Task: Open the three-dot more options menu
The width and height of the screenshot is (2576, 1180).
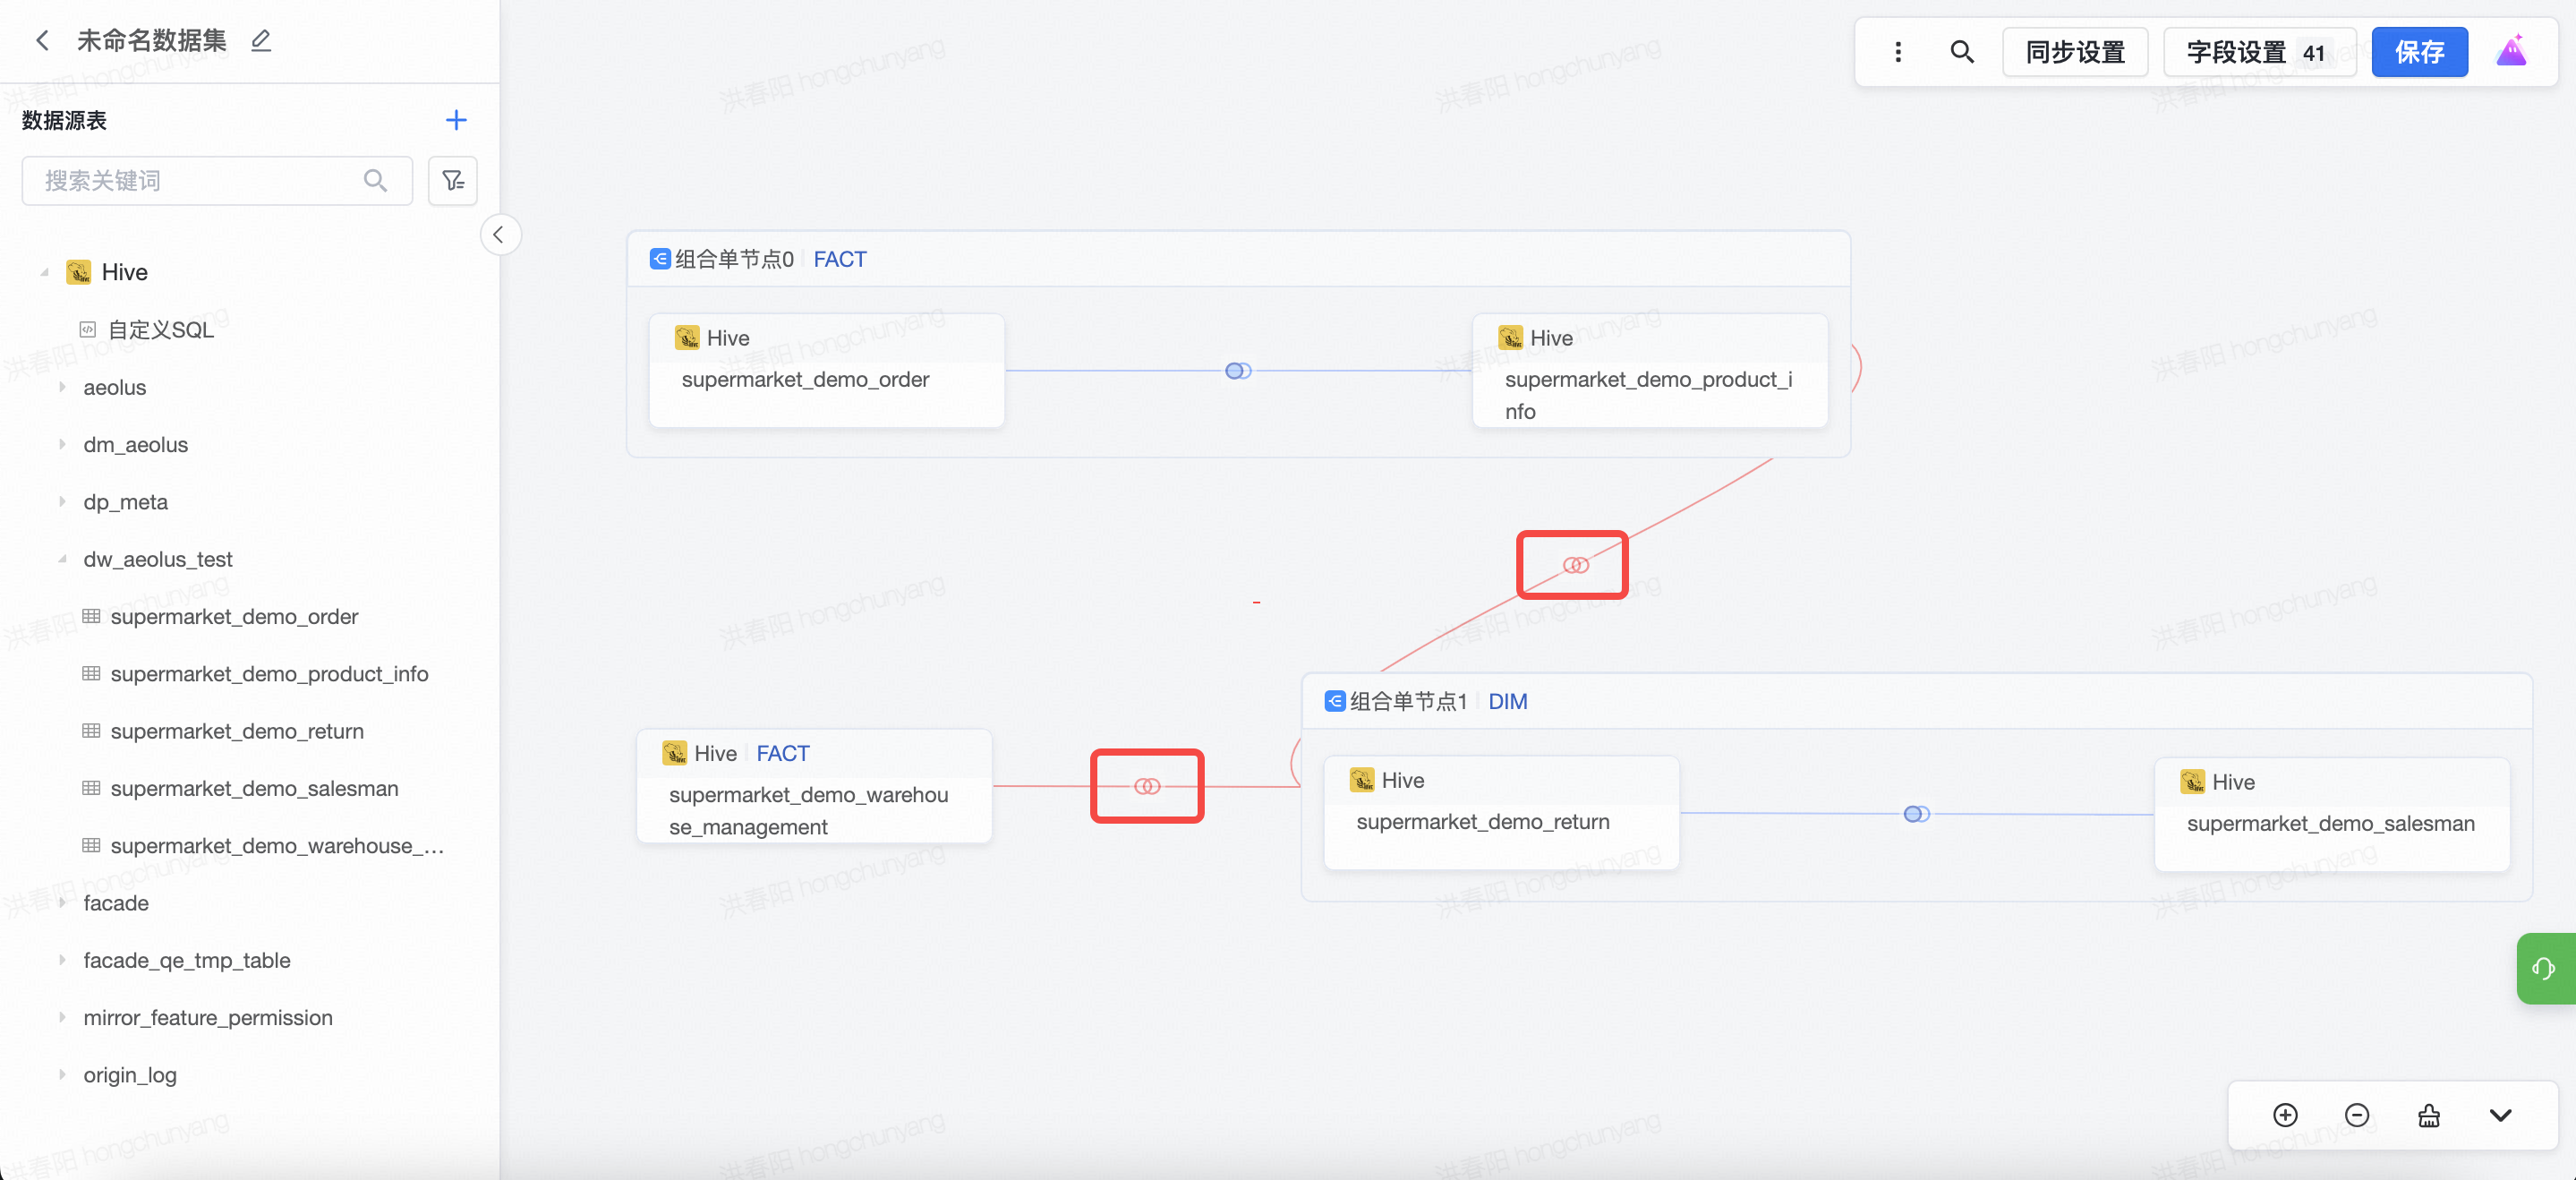Action: tap(1898, 52)
